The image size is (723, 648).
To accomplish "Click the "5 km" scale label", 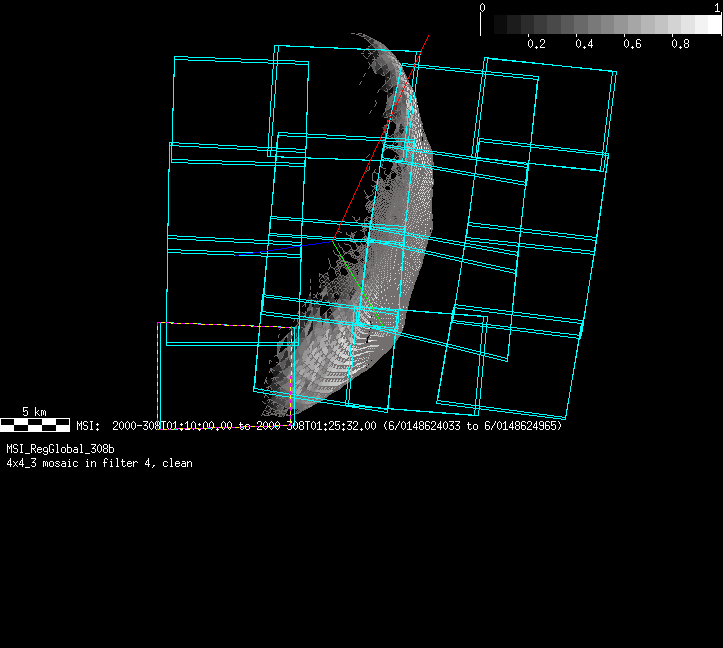I will (x=34, y=411).
